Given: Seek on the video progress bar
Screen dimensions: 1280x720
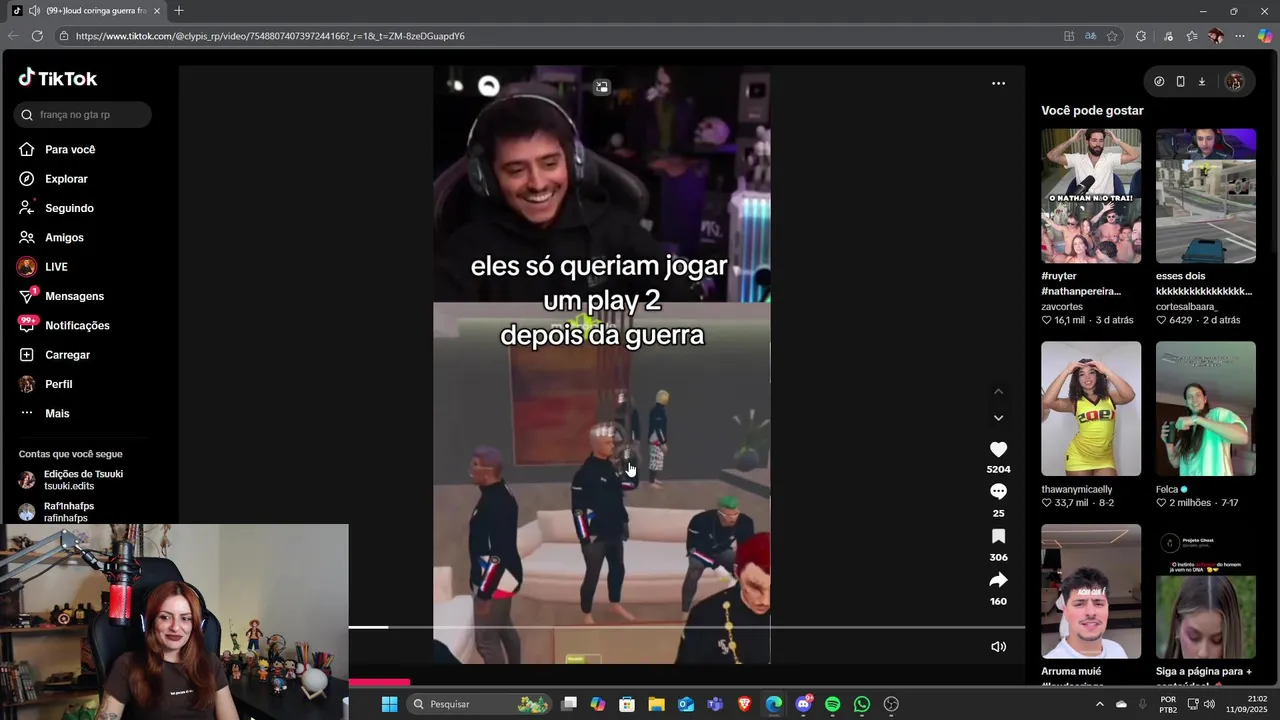Looking at the screenshot, I should pyautogui.click(x=686, y=627).
